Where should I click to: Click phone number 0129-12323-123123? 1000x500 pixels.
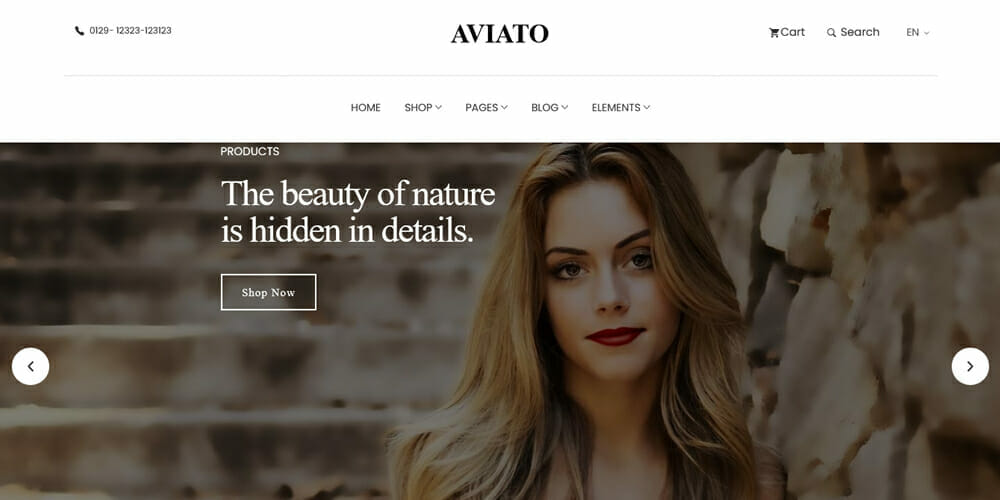click(130, 31)
